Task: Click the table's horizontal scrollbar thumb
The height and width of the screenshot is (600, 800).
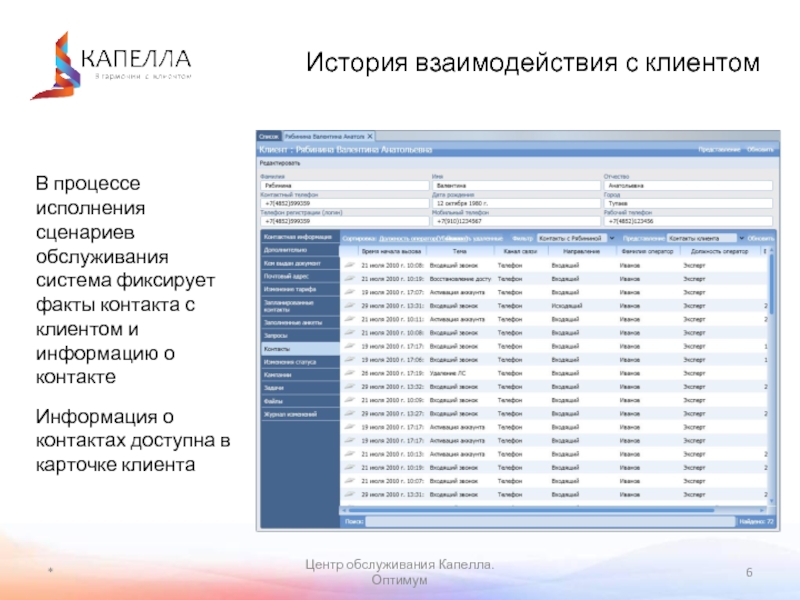Action: click(531, 510)
